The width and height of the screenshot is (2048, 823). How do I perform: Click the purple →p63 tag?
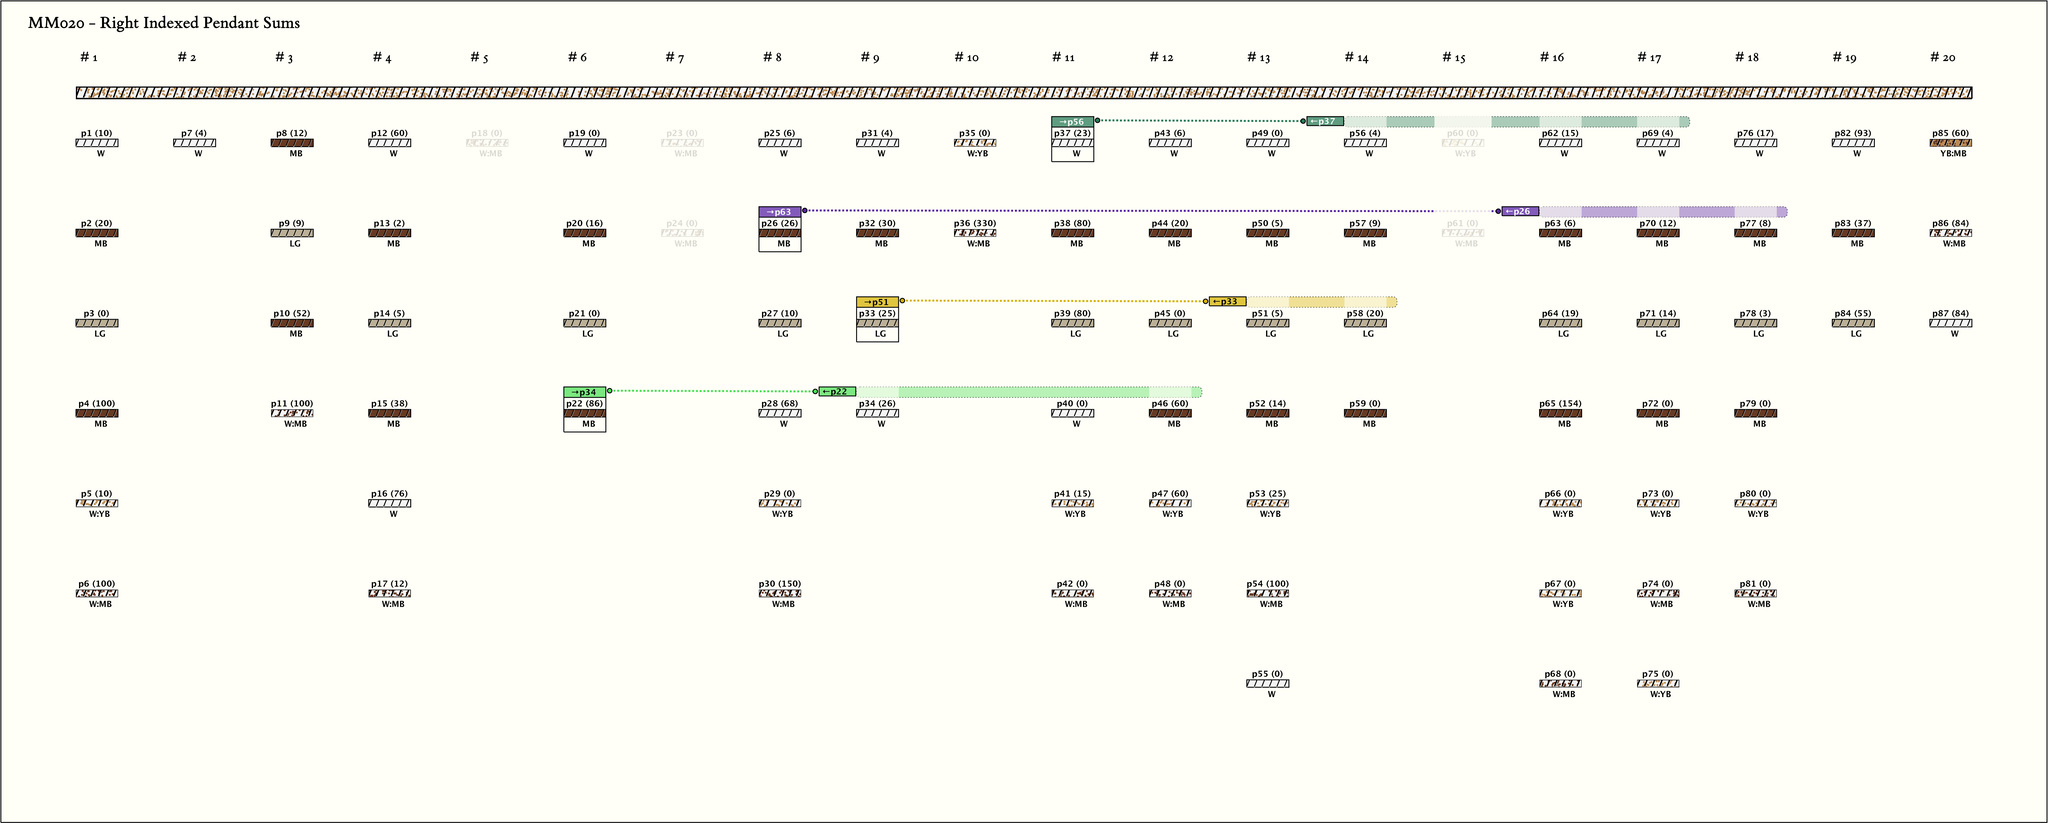[780, 212]
